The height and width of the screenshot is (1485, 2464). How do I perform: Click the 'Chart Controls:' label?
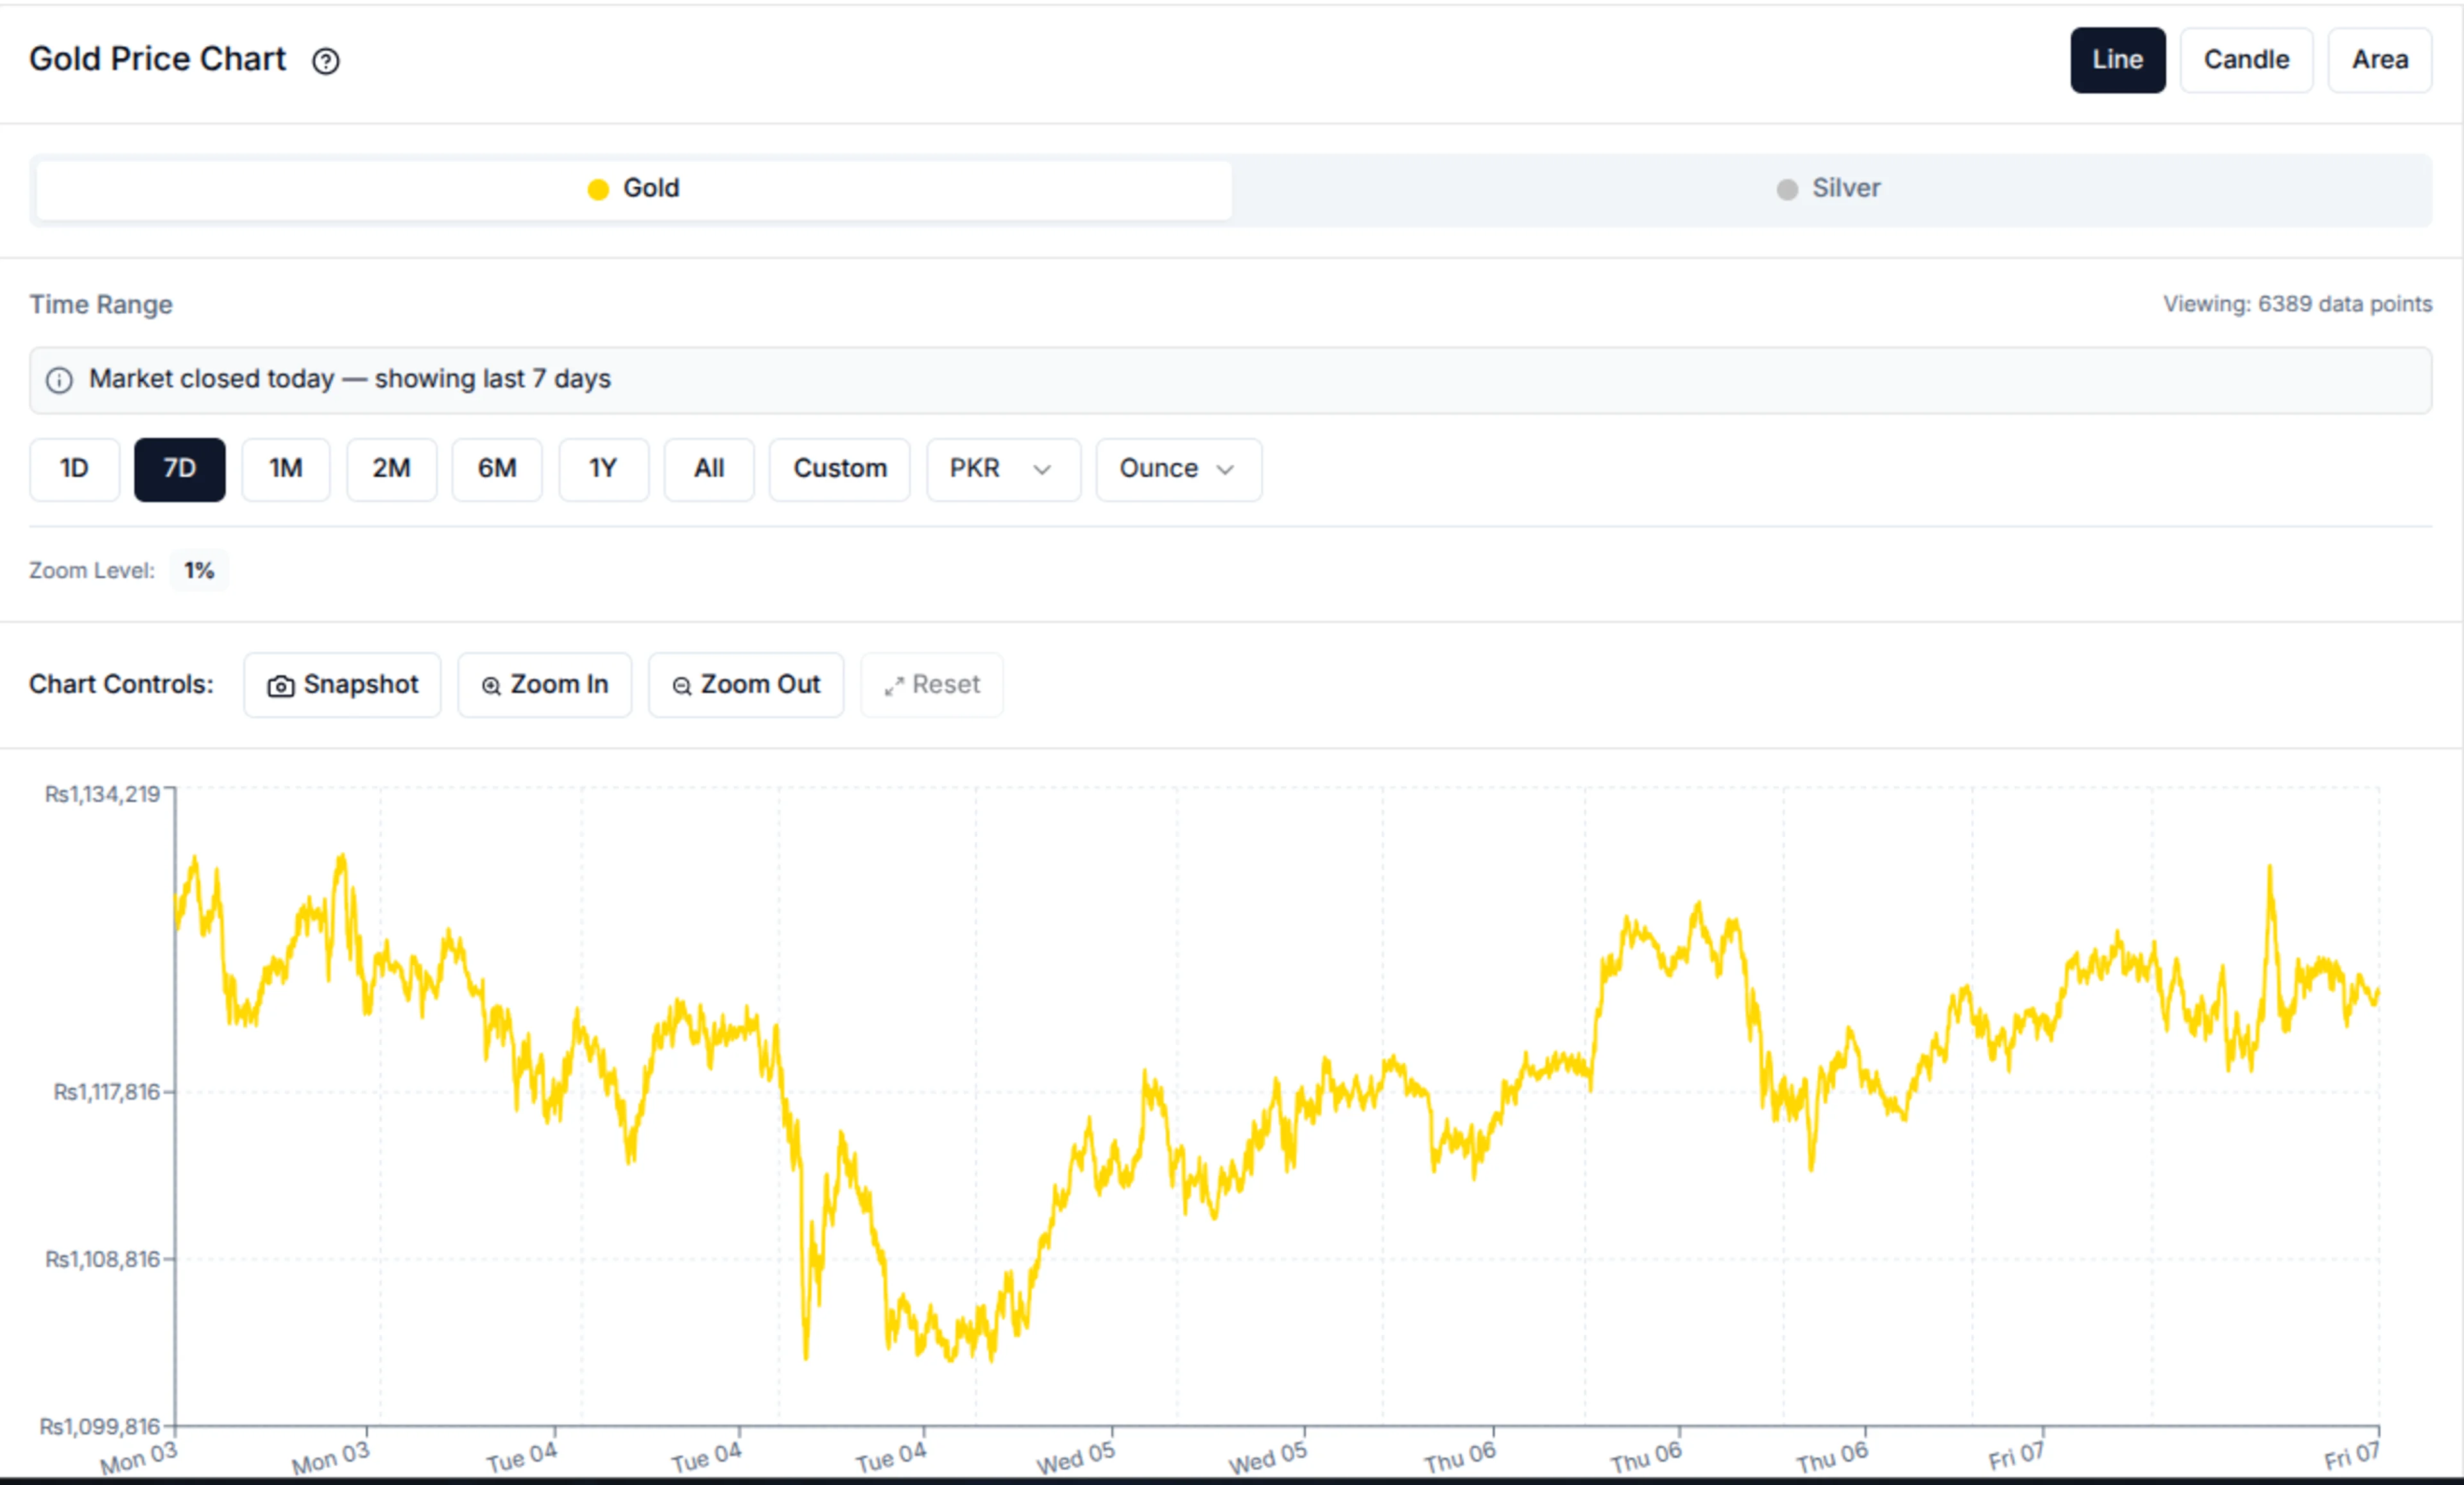pos(121,685)
